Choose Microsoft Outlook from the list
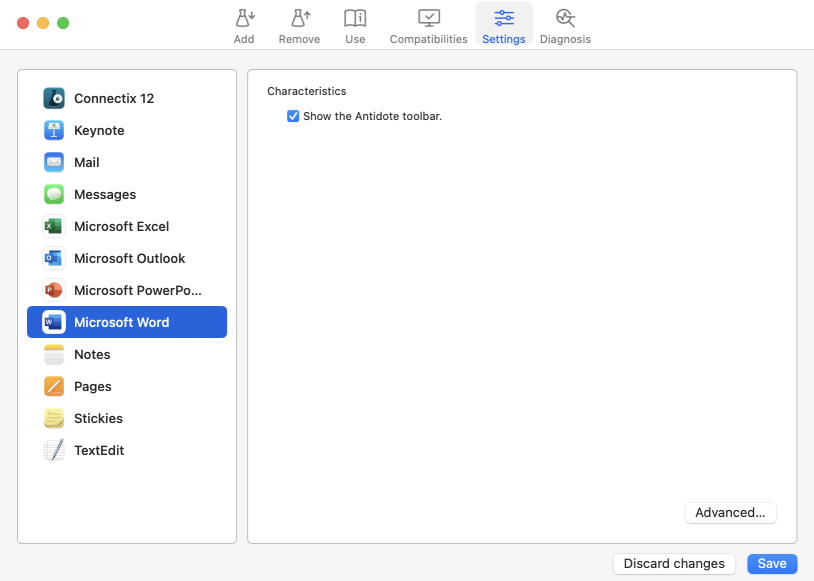The image size is (814, 581). pos(129,258)
